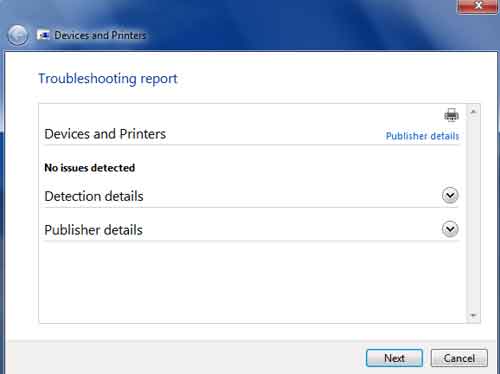Click the No issues detected text

[x=90, y=168]
